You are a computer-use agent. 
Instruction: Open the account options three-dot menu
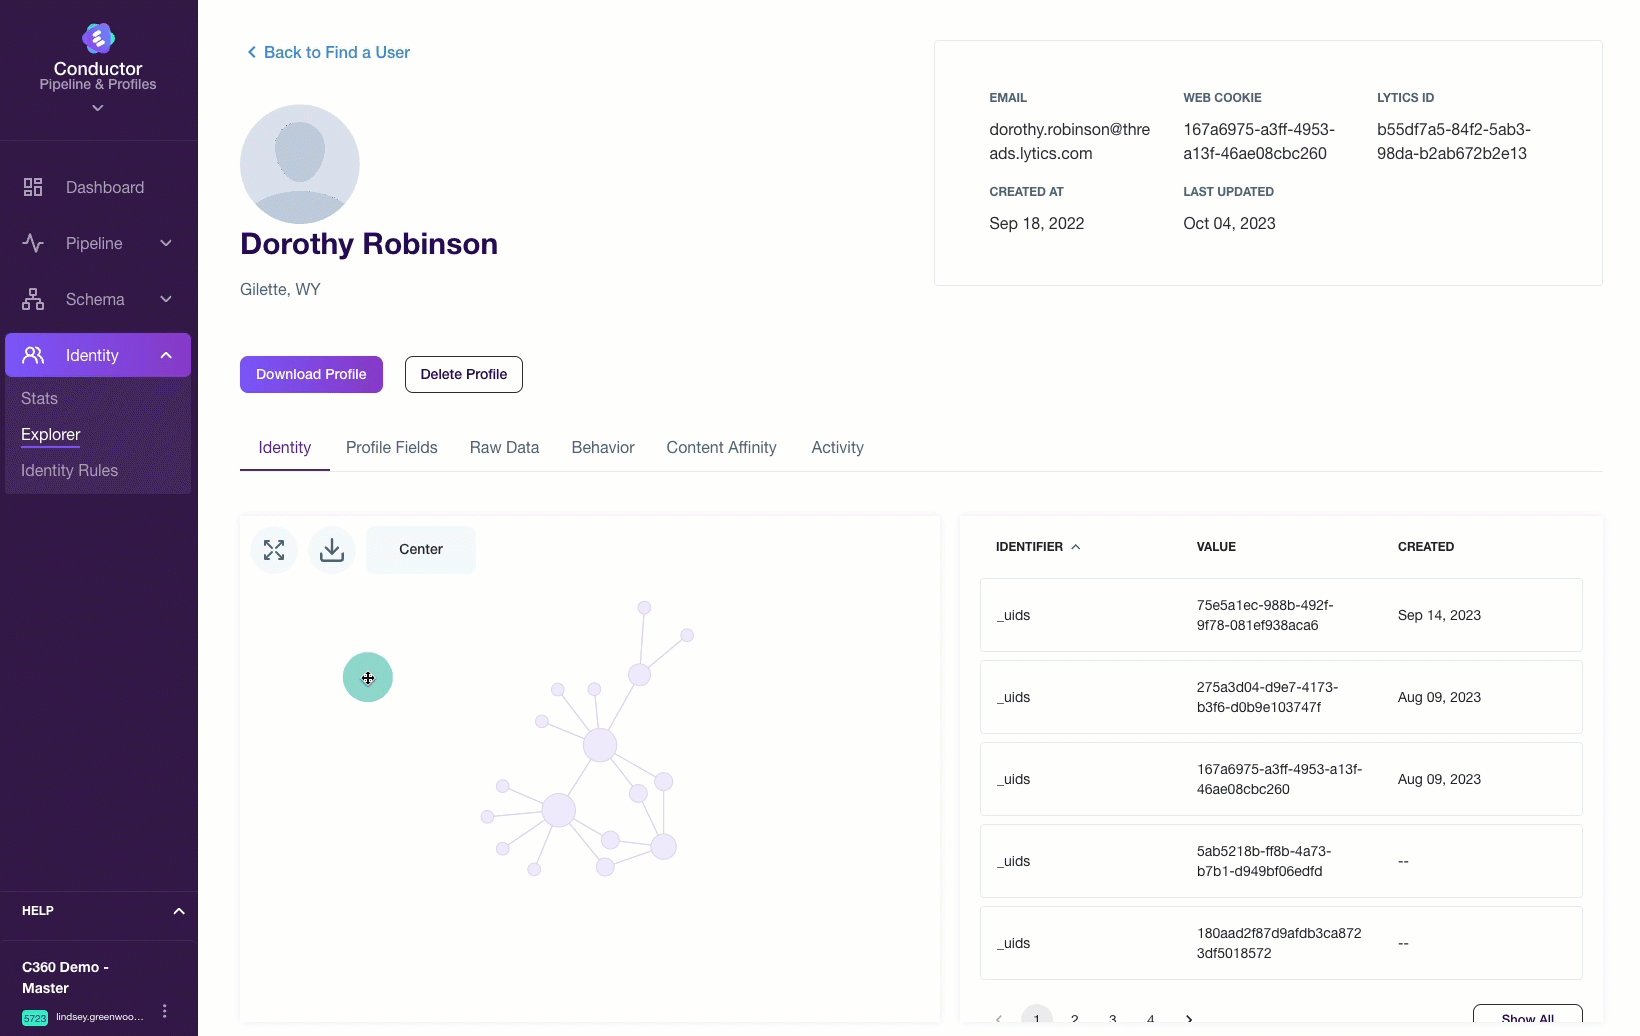tap(165, 1011)
